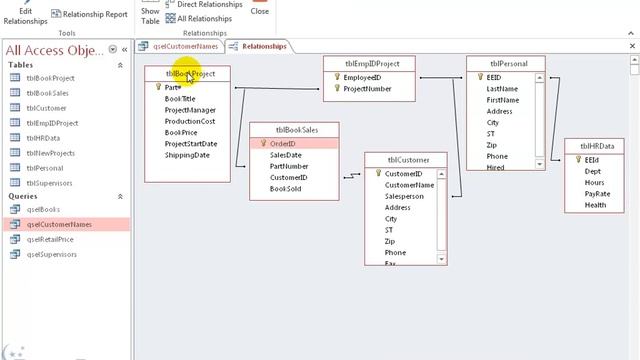Click scroll up arrow in tblCustomer field list
The height and width of the screenshot is (360, 640).
(441, 174)
